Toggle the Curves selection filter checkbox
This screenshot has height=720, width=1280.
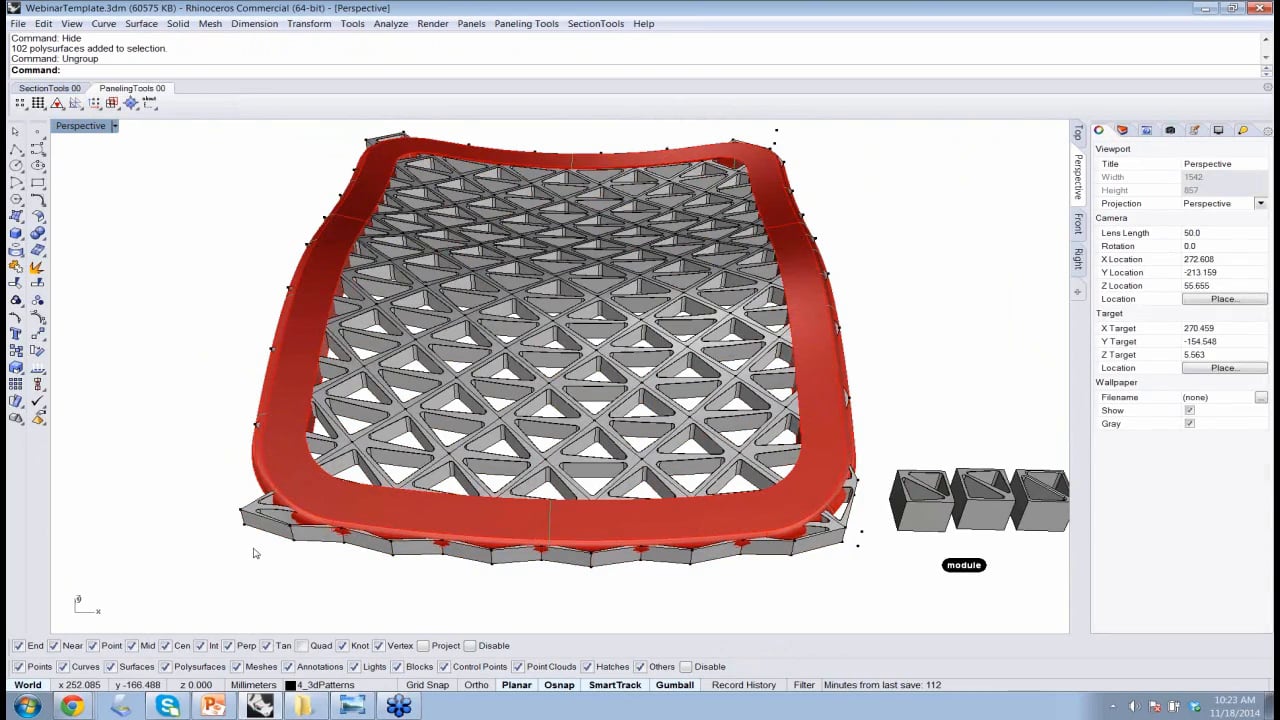(x=63, y=667)
